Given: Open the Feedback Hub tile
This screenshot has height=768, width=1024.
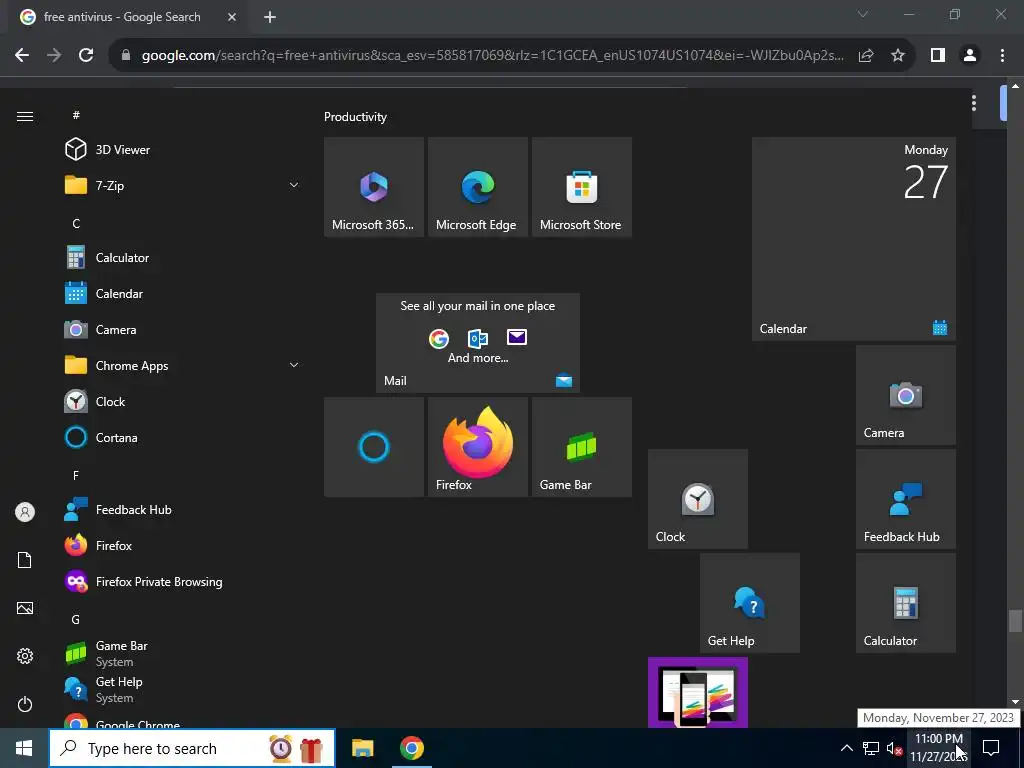Looking at the screenshot, I should click(906, 499).
